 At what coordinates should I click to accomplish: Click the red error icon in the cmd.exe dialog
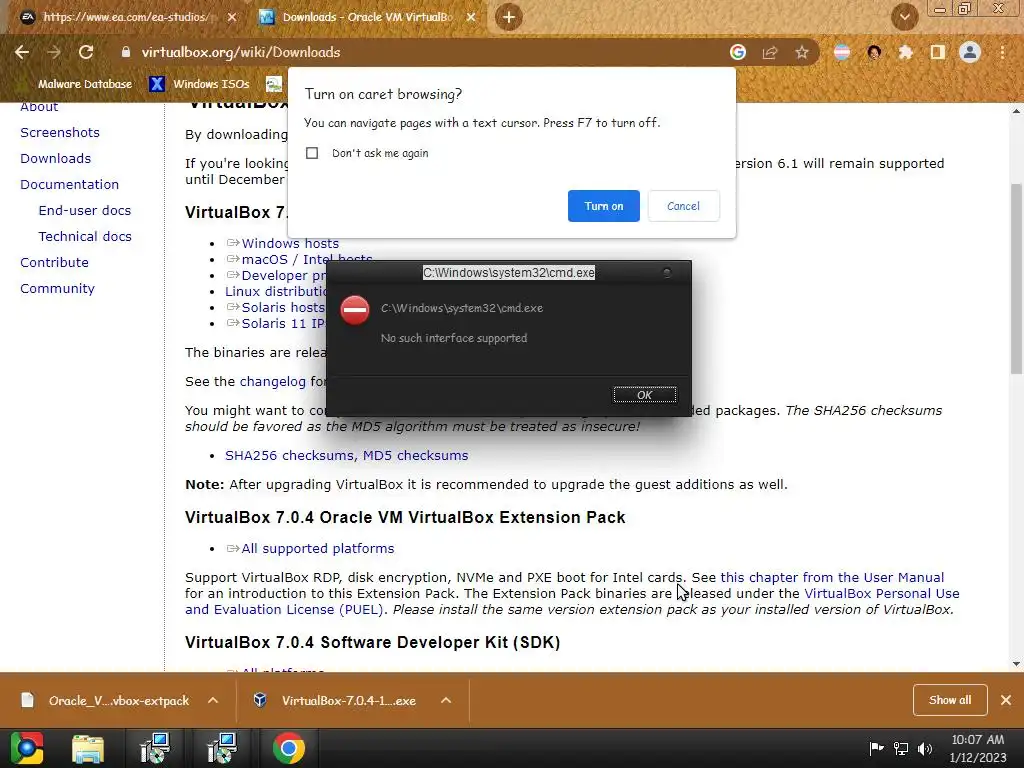click(355, 310)
